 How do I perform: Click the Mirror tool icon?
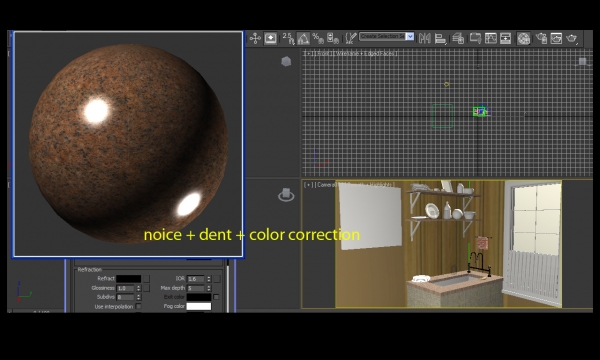425,38
